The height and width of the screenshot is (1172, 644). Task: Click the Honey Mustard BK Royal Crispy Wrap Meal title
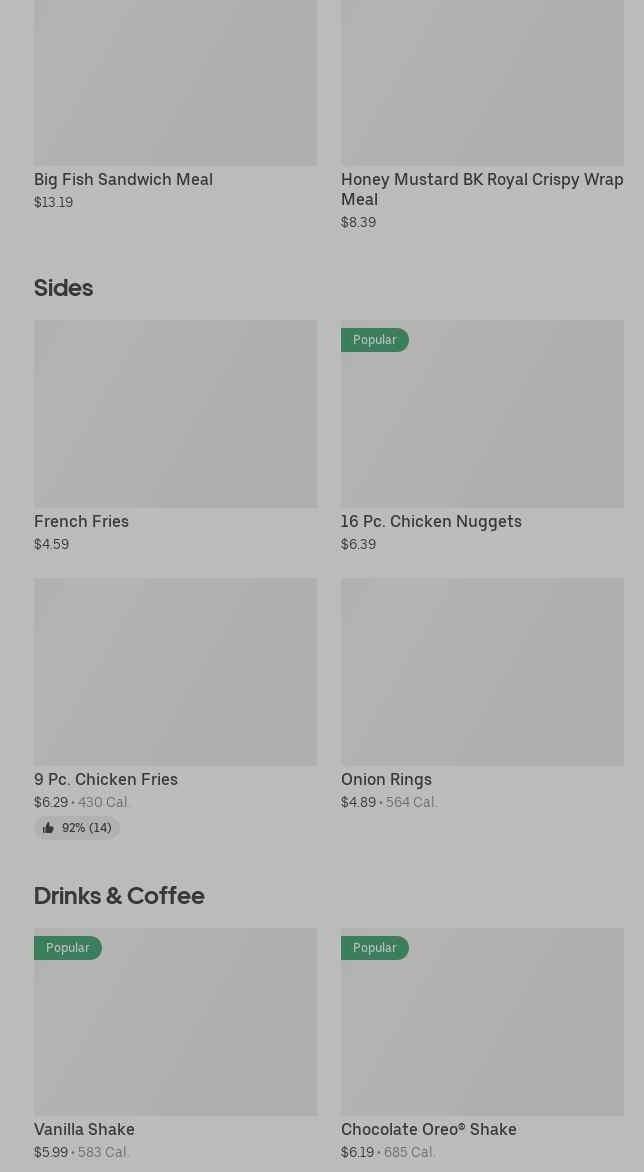(482, 189)
